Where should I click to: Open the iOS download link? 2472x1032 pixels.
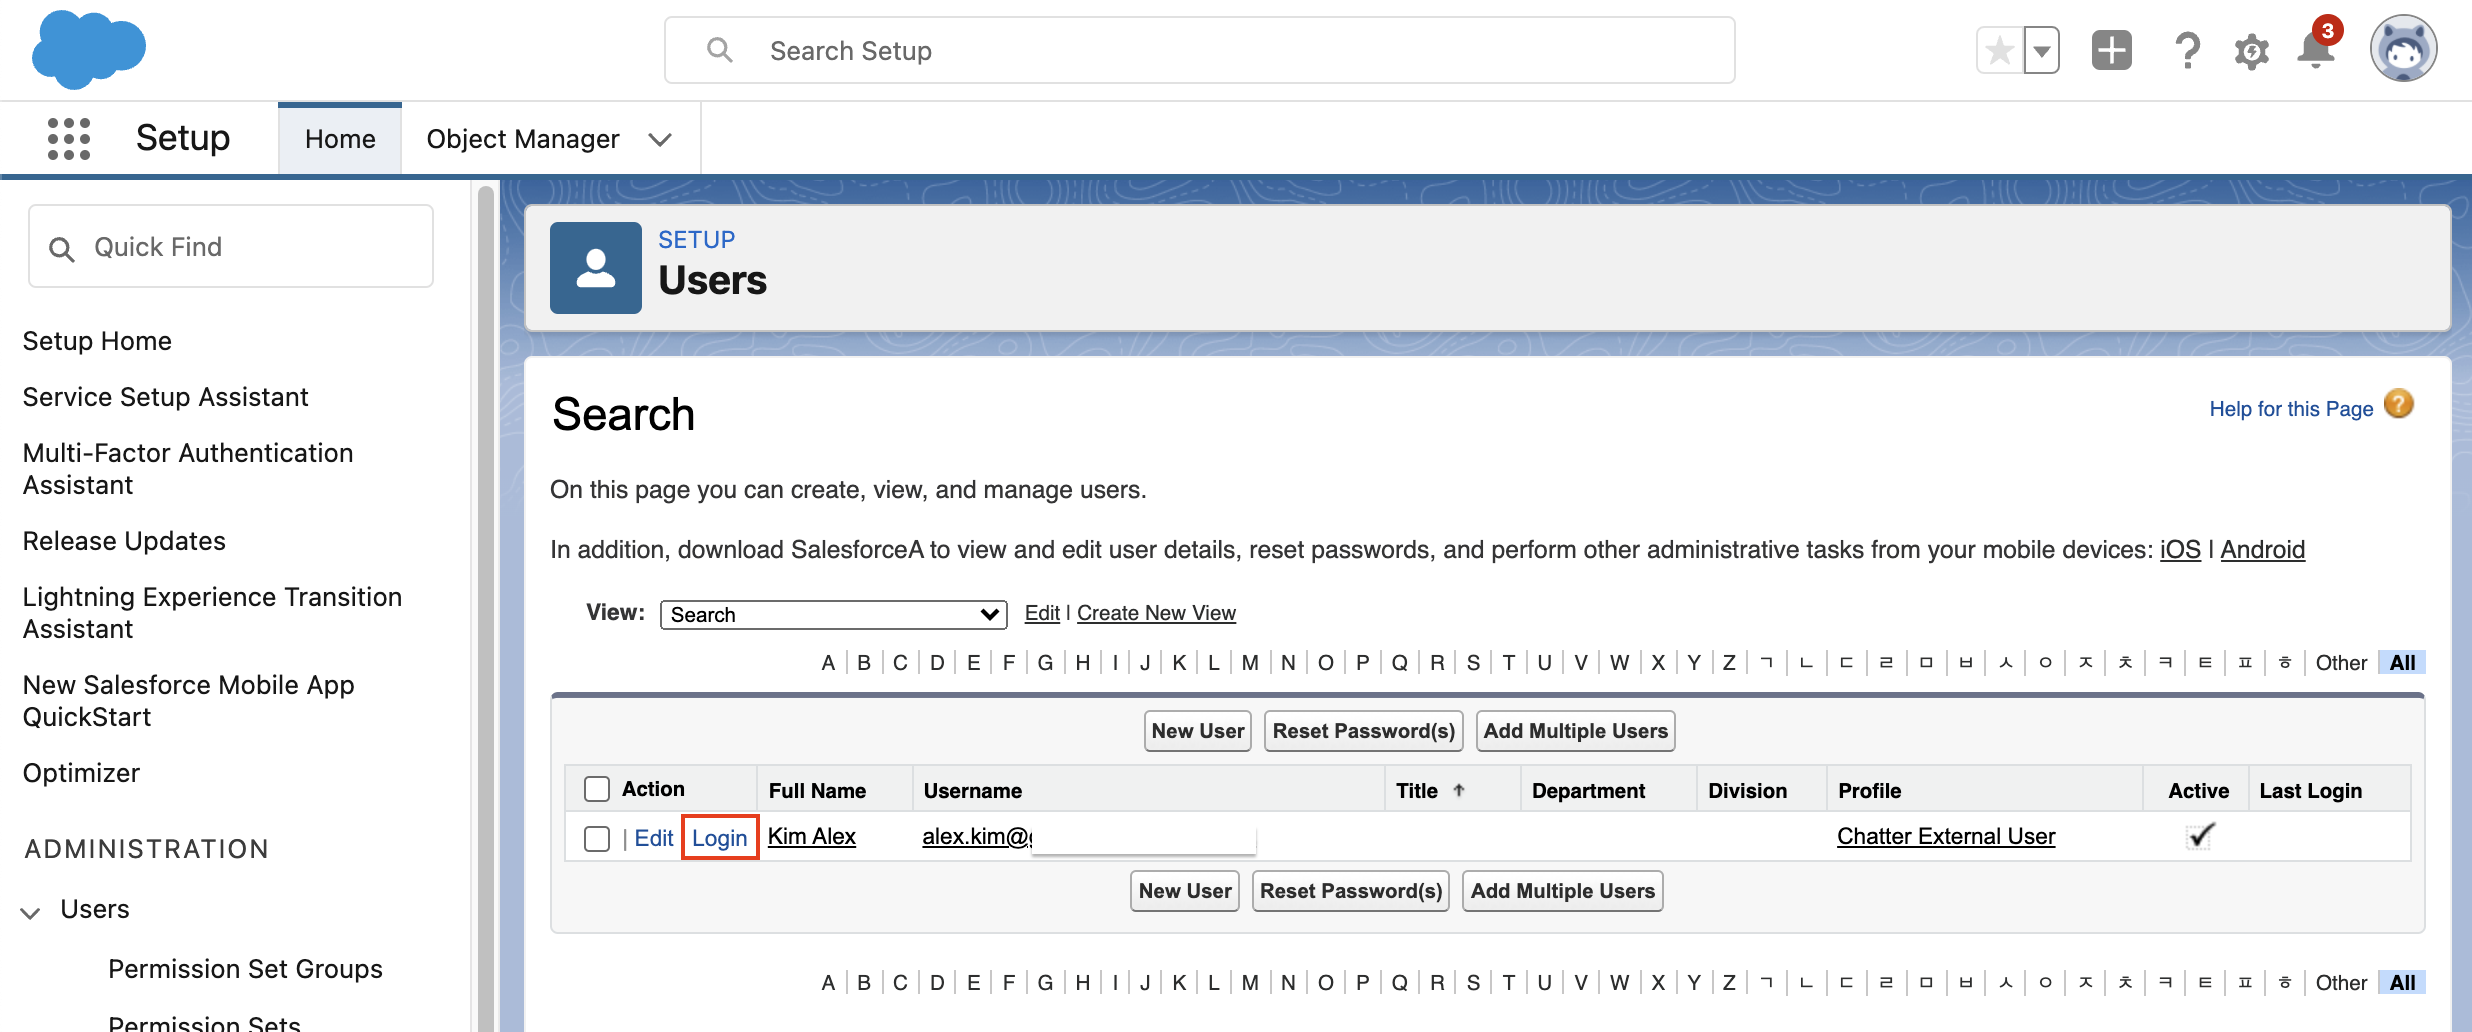click(2180, 550)
